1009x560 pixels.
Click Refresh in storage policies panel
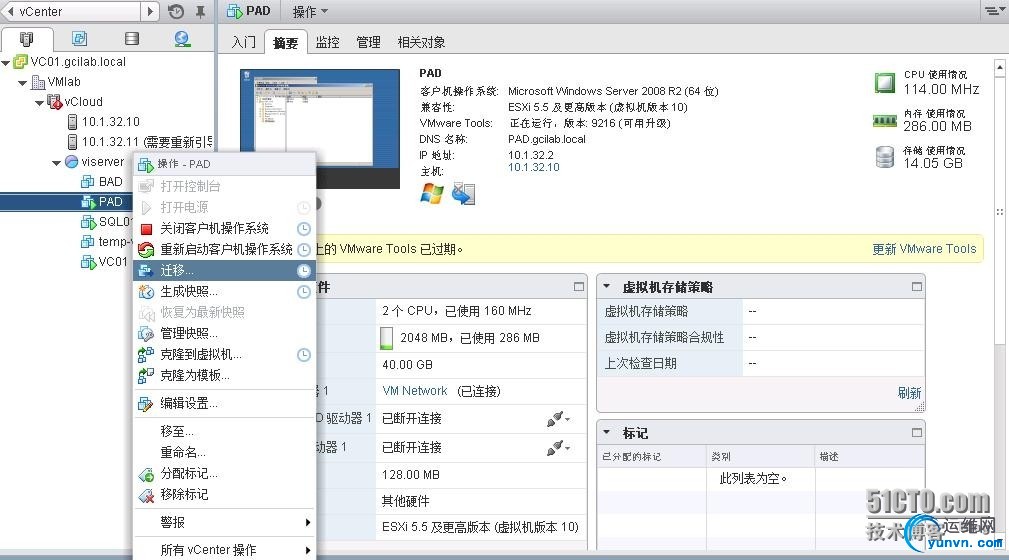coord(909,393)
